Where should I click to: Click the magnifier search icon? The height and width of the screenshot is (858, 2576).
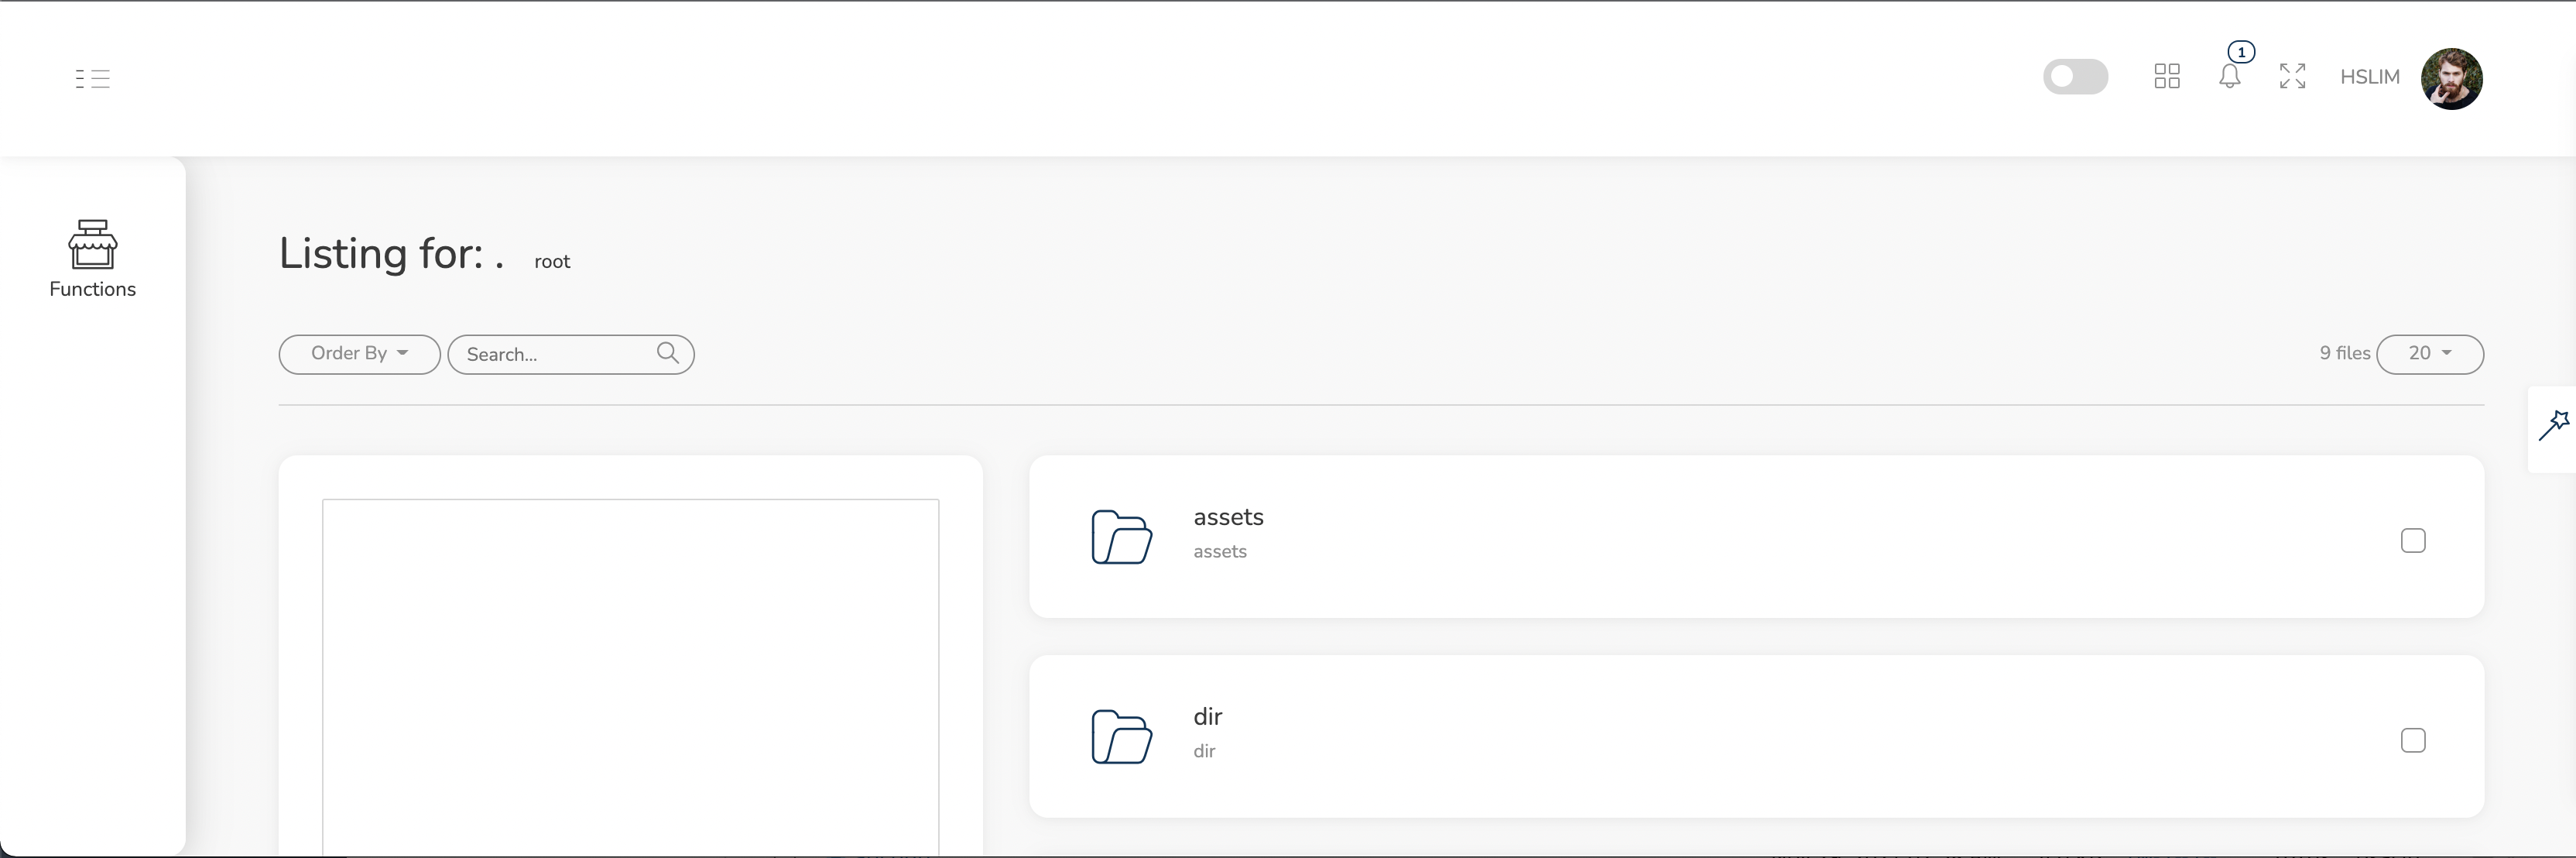(x=668, y=353)
